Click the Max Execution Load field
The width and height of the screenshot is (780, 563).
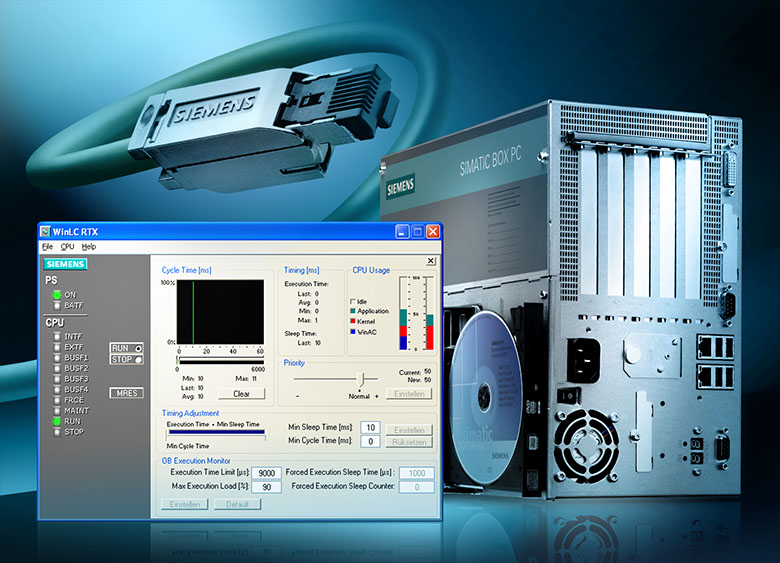pyautogui.click(x=267, y=486)
